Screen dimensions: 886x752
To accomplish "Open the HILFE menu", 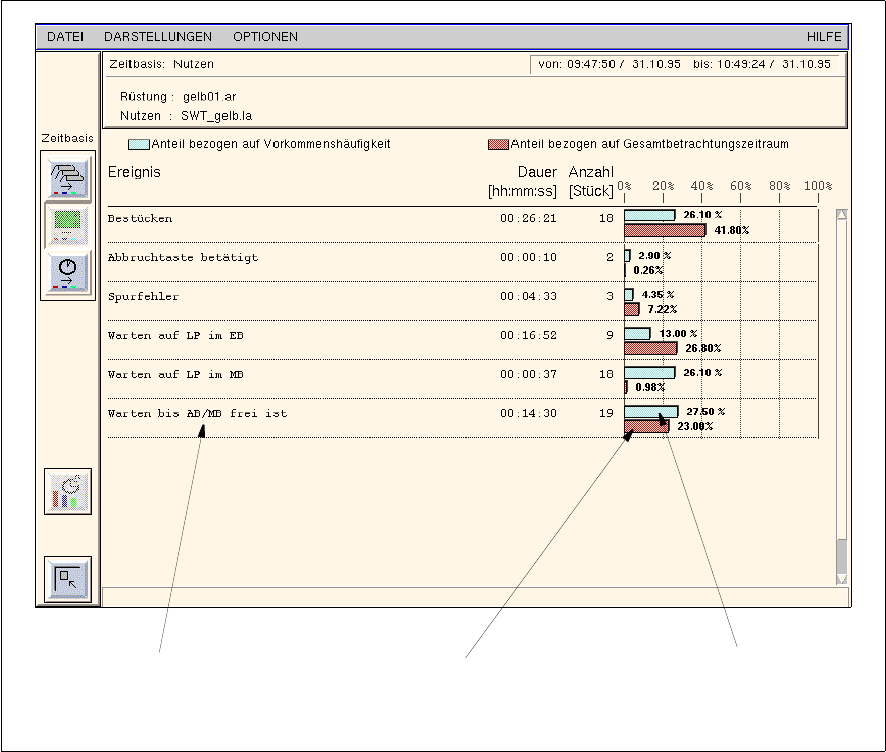I will (x=826, y=37).
